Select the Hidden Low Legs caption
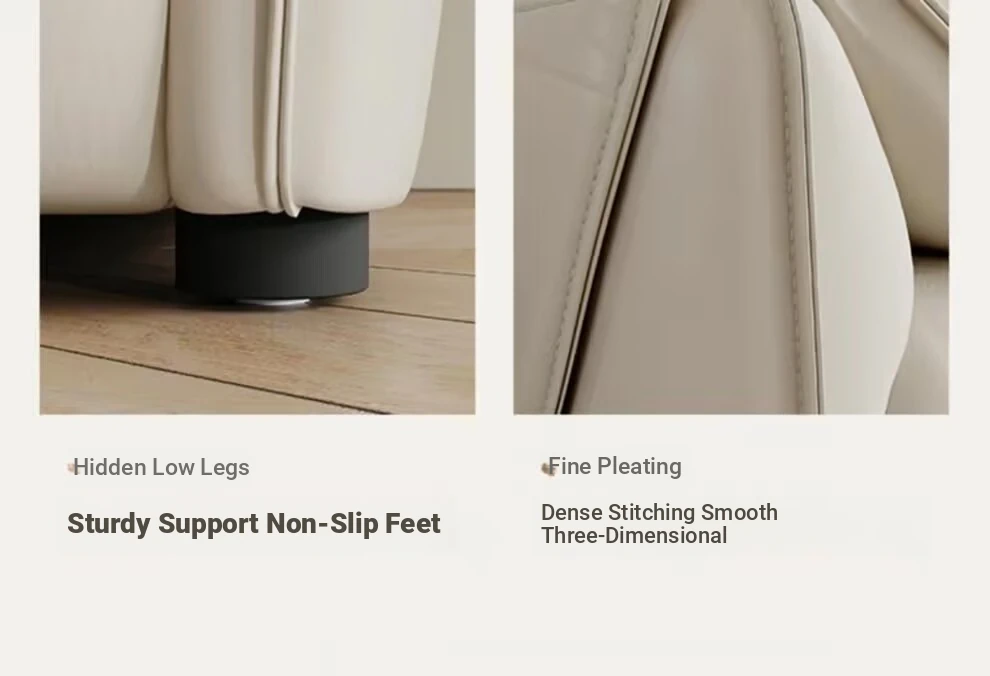 [x=162, y=468]
